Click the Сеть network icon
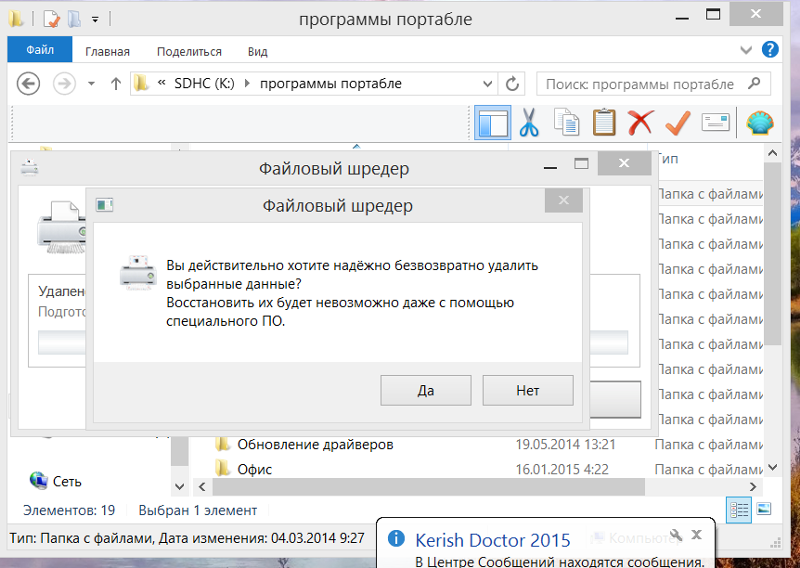This screenshot has height=568, width=800. [39, 480]
